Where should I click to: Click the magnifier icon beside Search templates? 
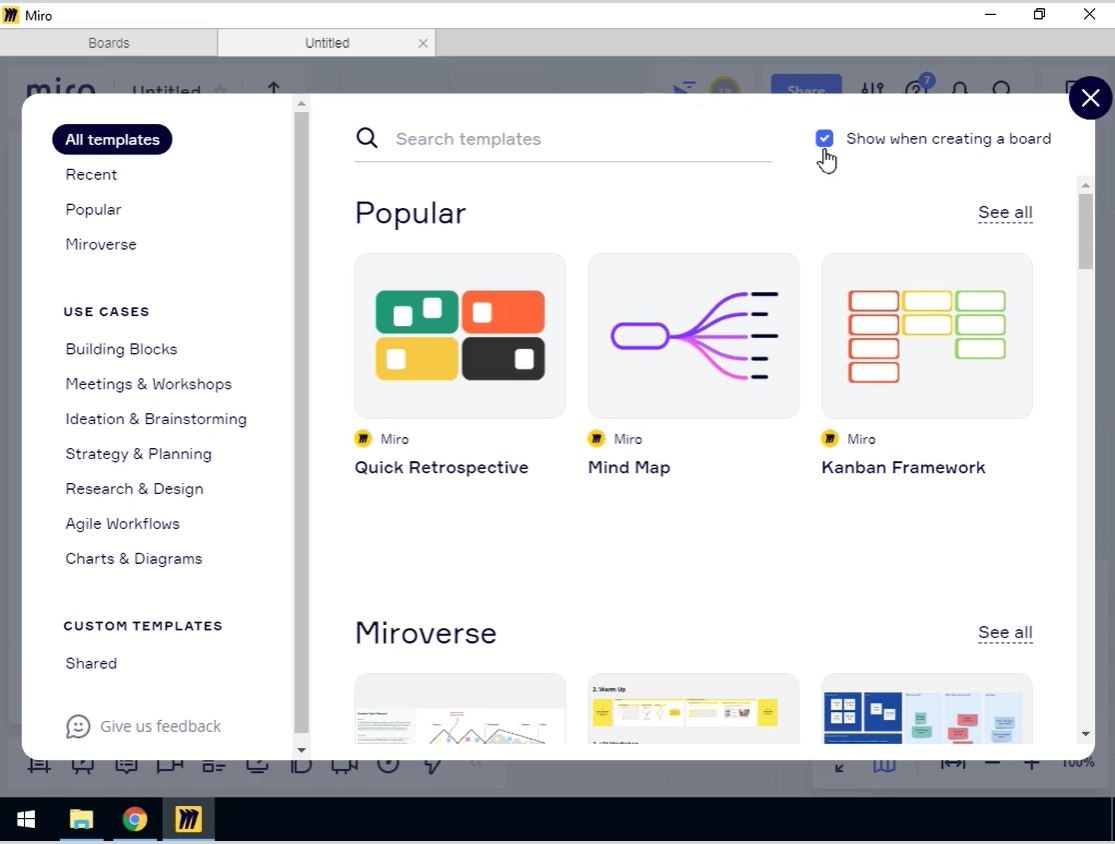coord(367,138)
